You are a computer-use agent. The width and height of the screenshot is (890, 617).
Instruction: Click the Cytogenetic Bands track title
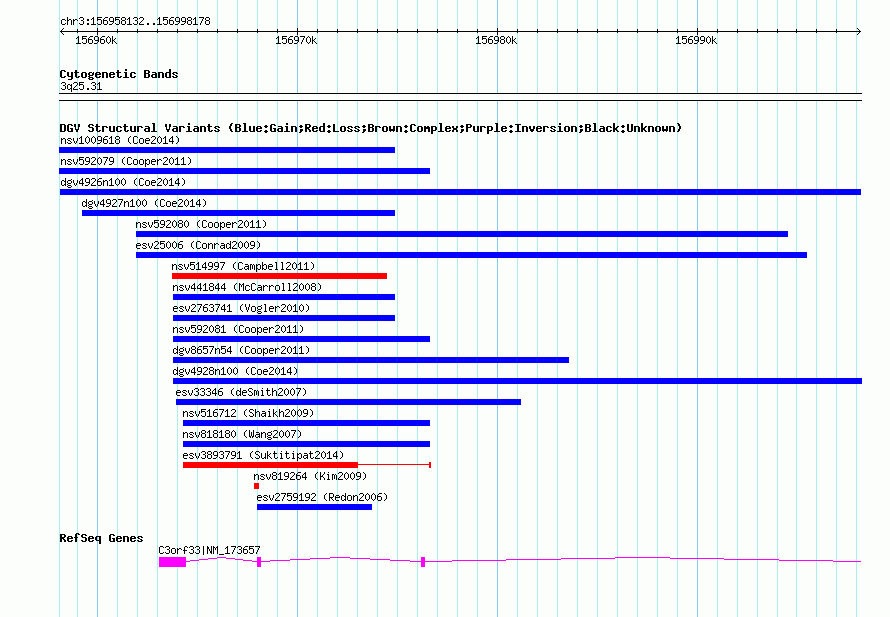[x=119, y=74]
